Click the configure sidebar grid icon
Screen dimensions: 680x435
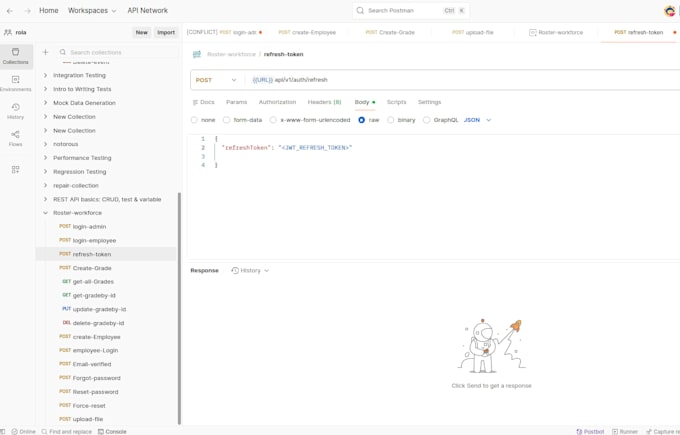(x=16, y=170)
